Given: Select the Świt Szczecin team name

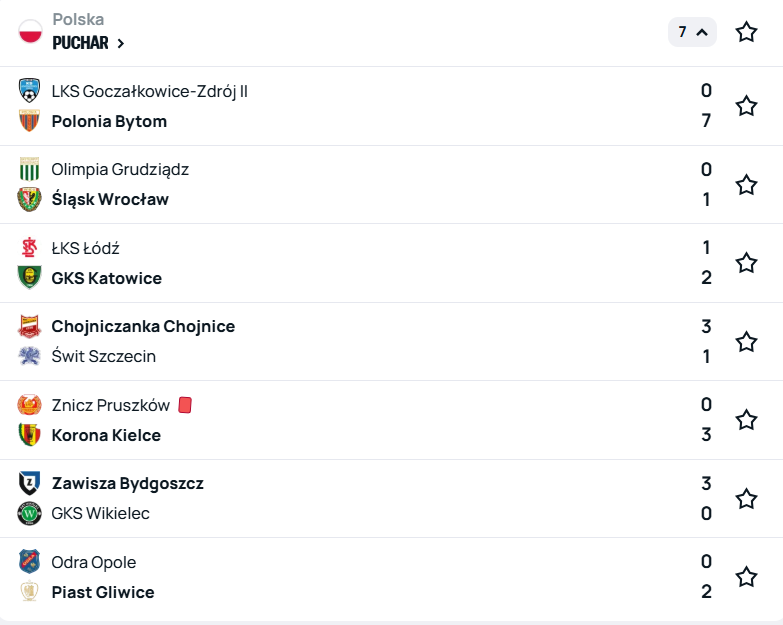Looking at the screenshot, I should (x=103, y=356).
